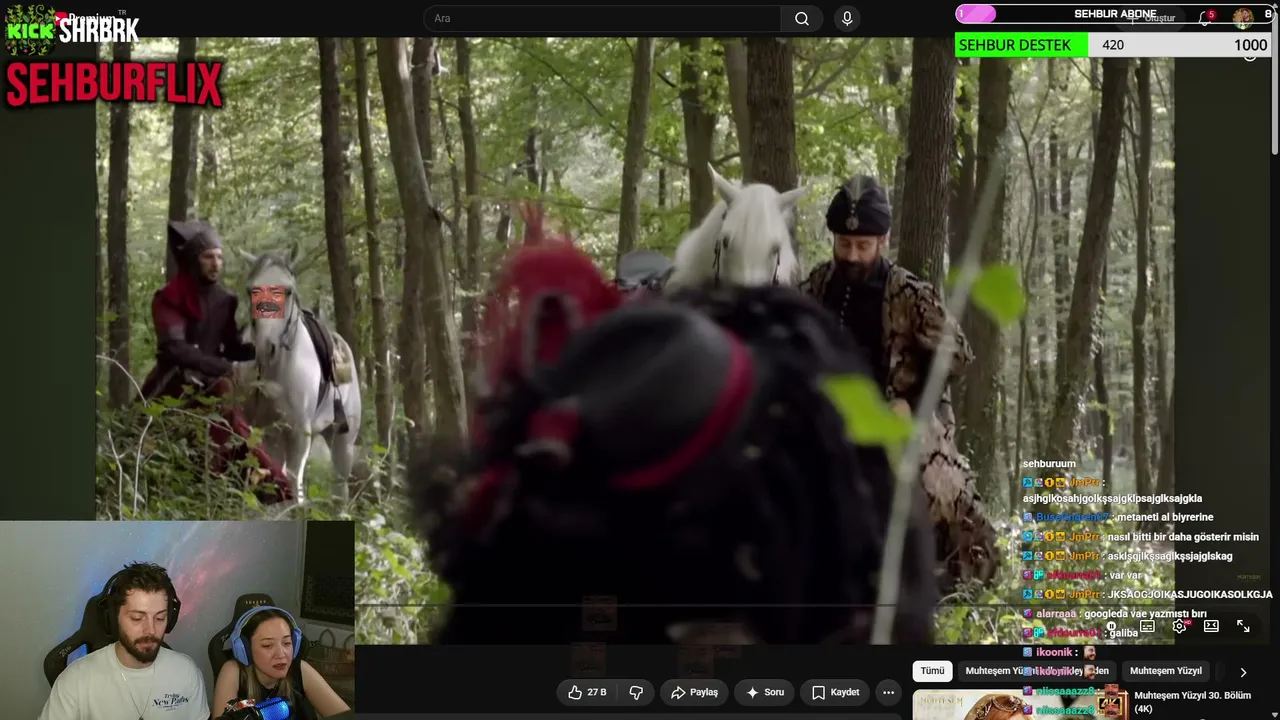This screenshot has height=720, width=1280.
Task: Open the Soru ask button
Action: click(x=765, y=692)
